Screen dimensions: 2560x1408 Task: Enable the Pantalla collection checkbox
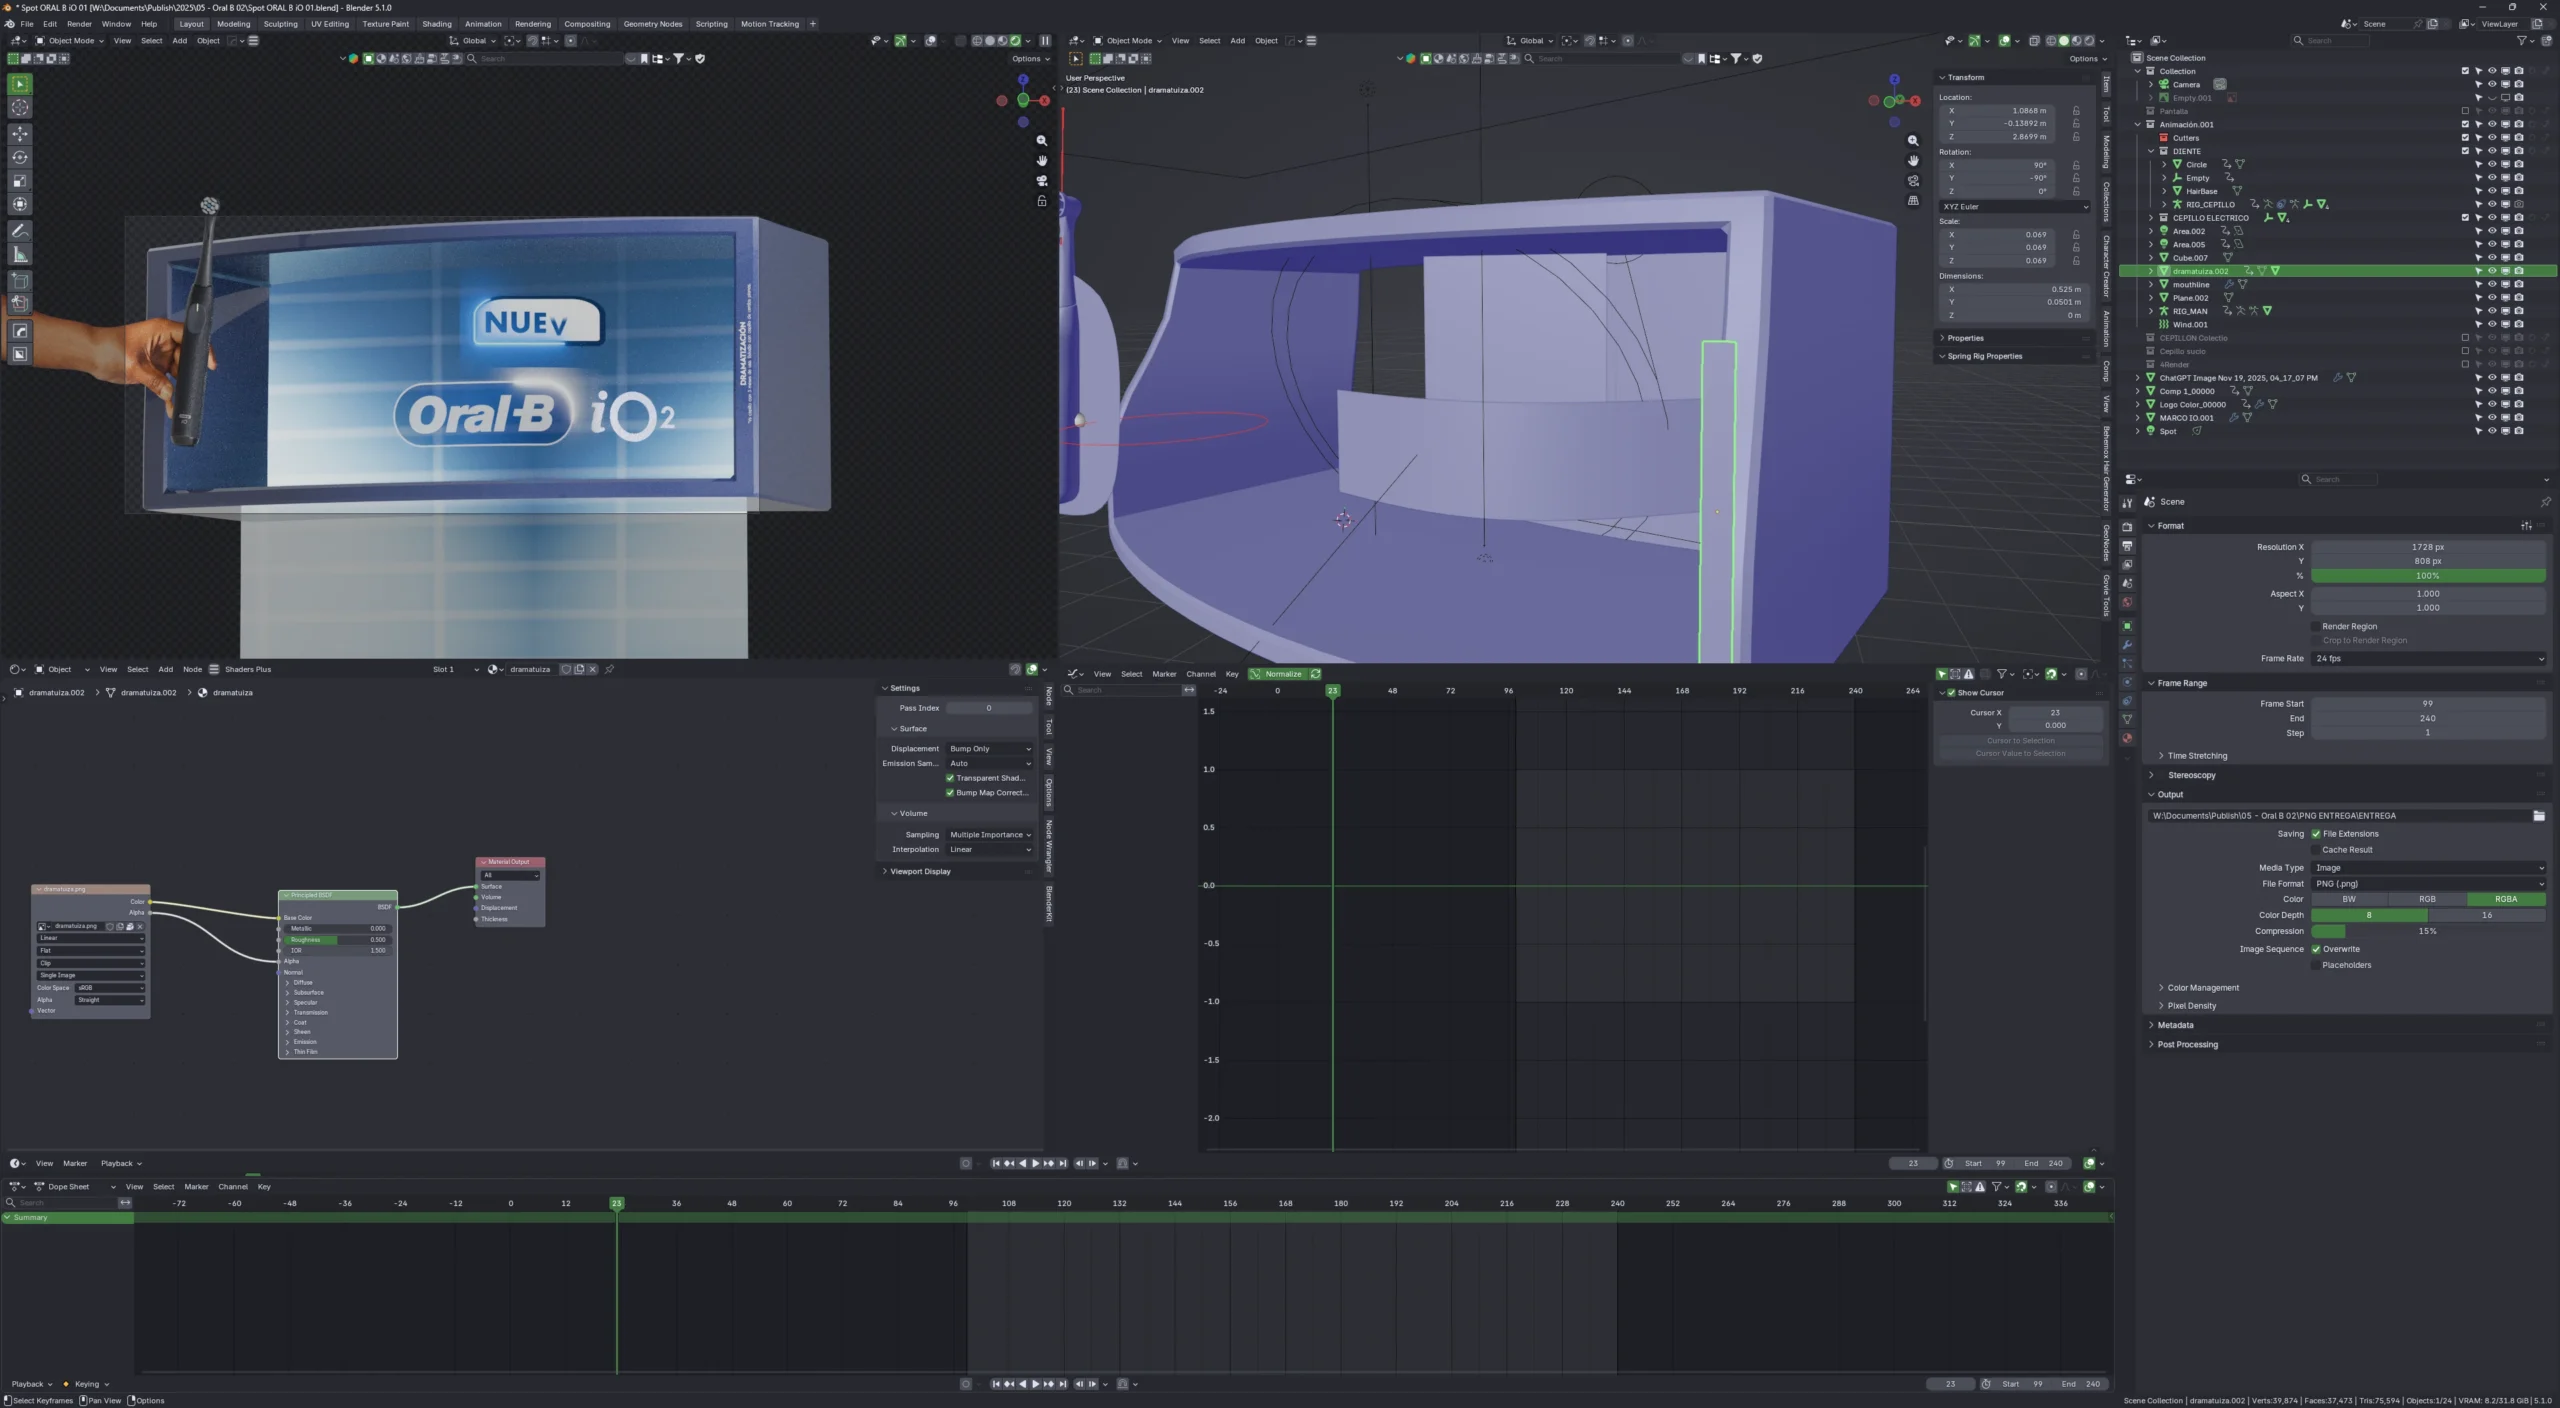tap(2465, 111)
